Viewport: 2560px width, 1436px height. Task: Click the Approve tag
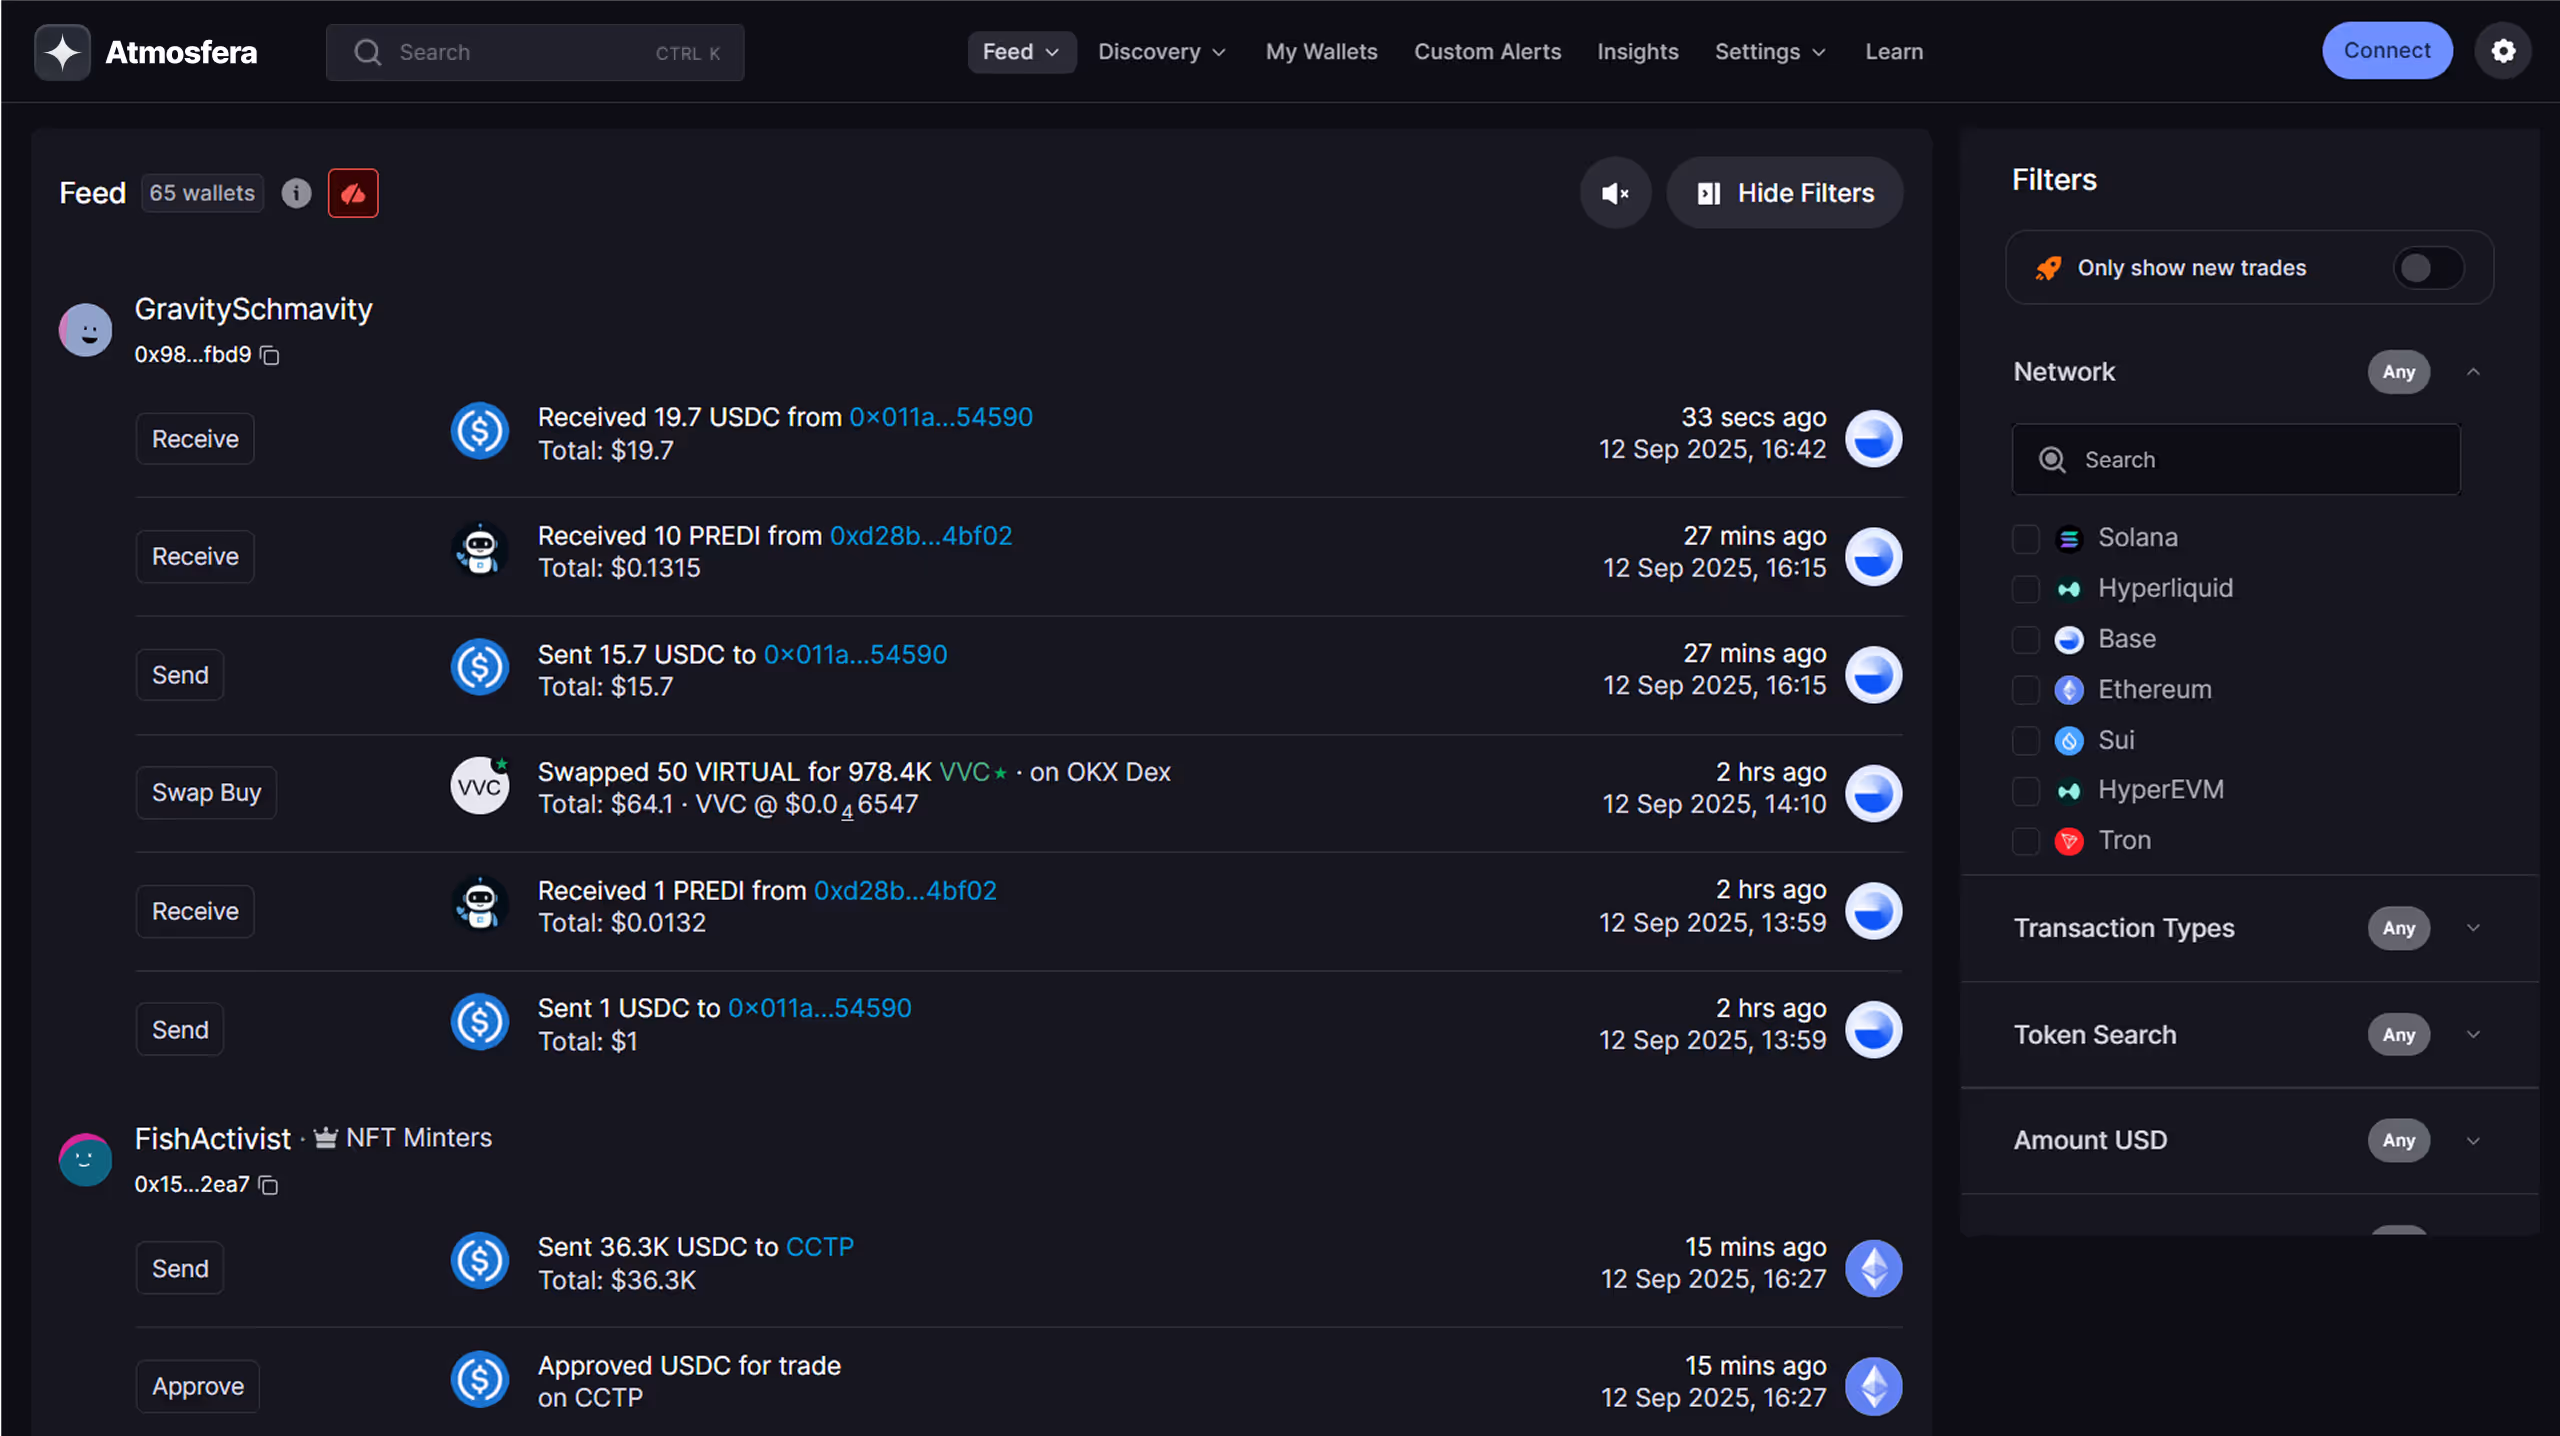pyautogui.click(x=198, y=1387)
